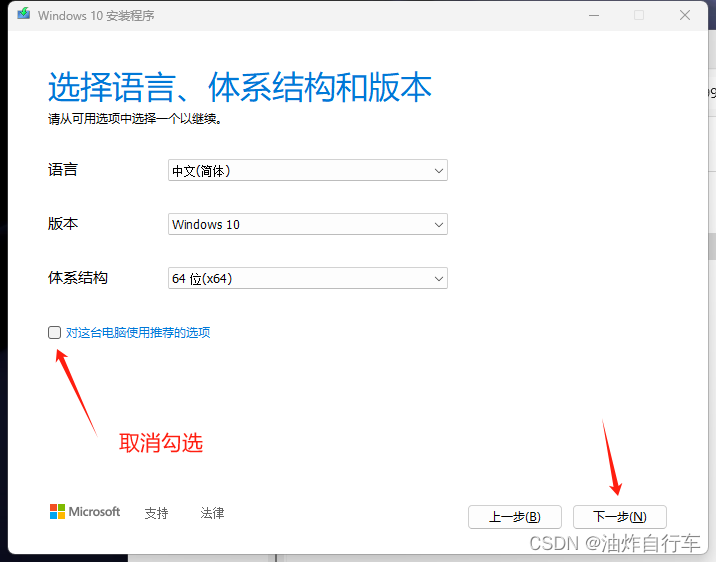Open the 语言 dropdown showing 中文(简体)
The height and width of the screenshot is (562, 716).
pos(308,170)
